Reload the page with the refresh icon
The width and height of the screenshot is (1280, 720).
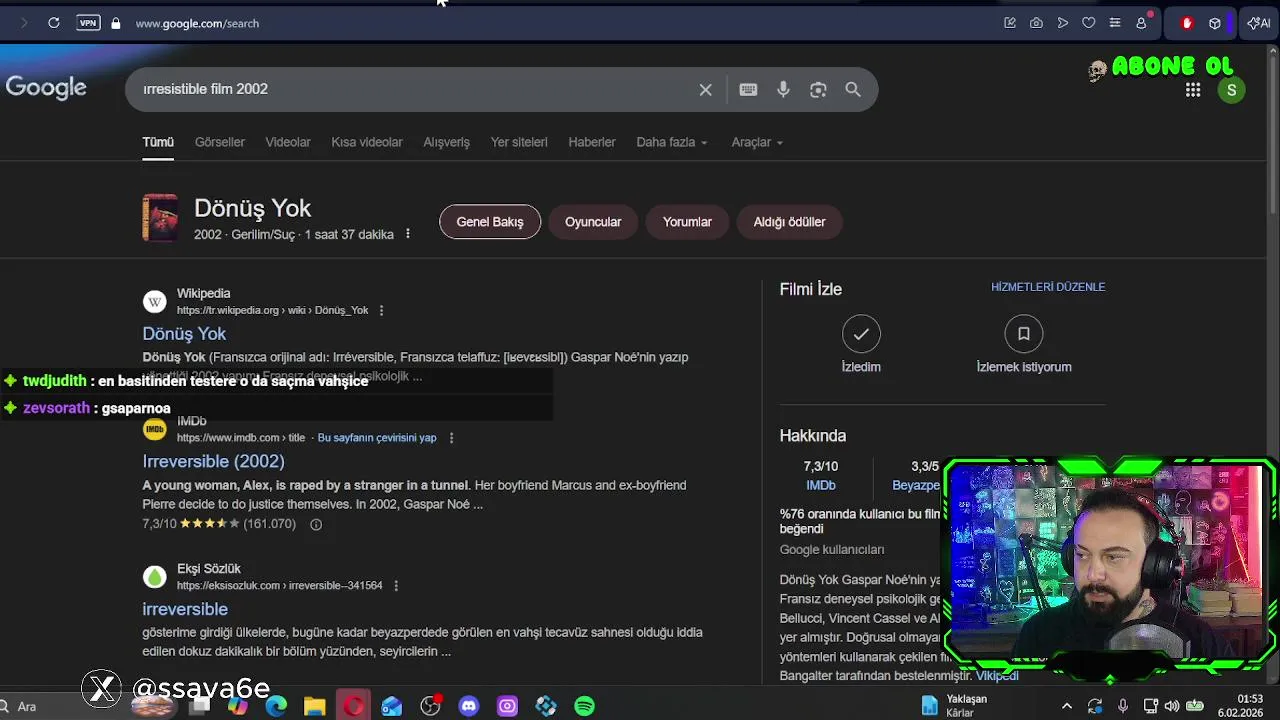(x=54, y=23)
